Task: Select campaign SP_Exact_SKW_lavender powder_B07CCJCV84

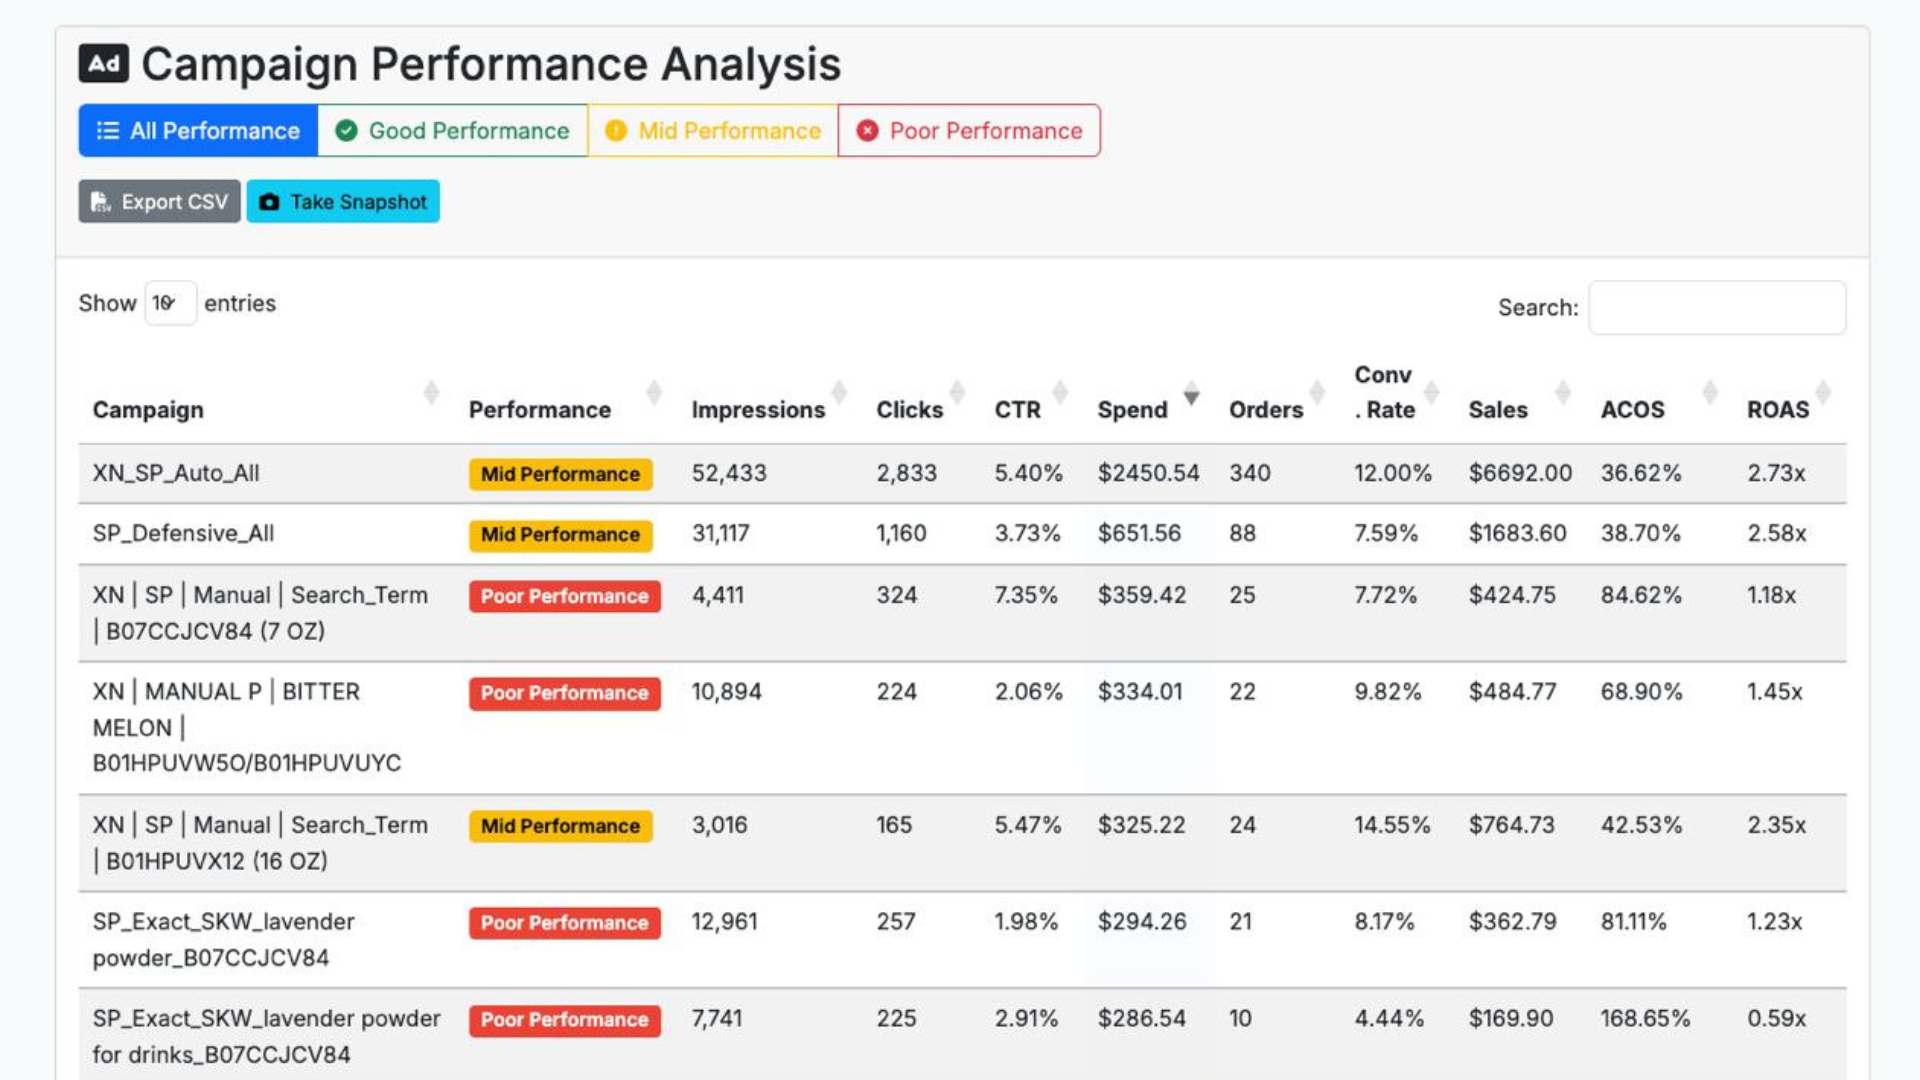Action: (224, 940)
